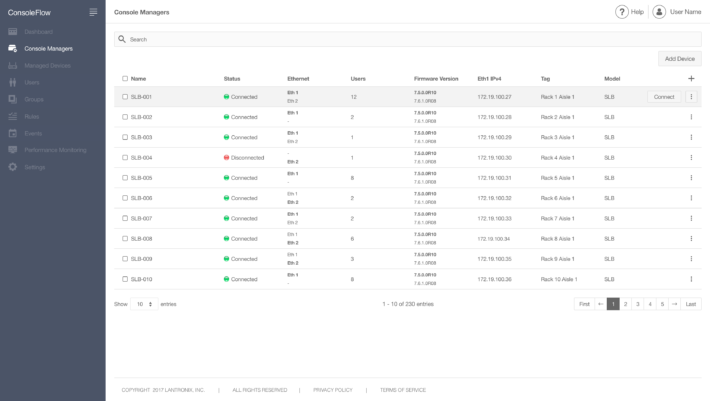The width and height of the screenshot is (710, 401).
Task: Go to page 3 in pagination
Action: [x=638, y=303]
